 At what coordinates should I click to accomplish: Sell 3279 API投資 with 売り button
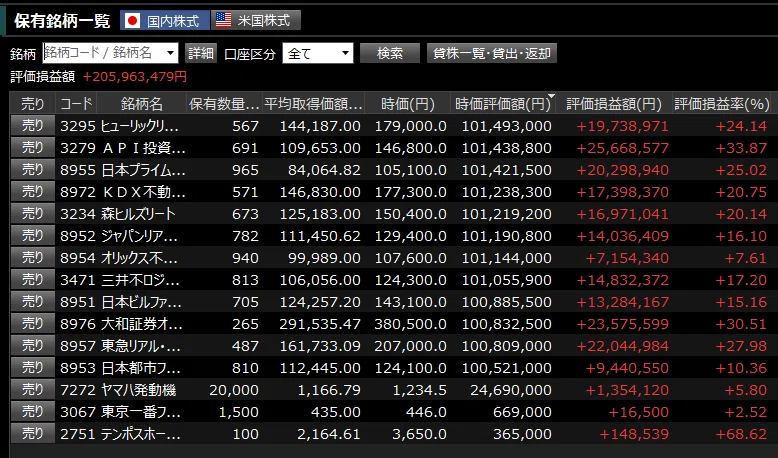click(x=33, y=148)
